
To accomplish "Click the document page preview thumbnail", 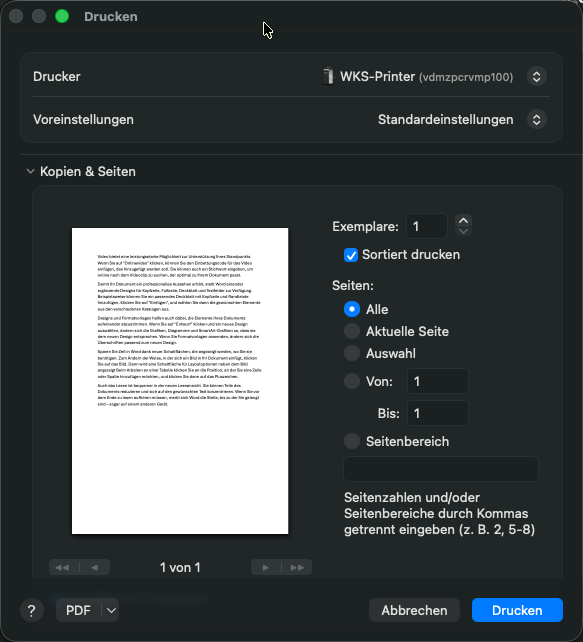I will 180,381.
